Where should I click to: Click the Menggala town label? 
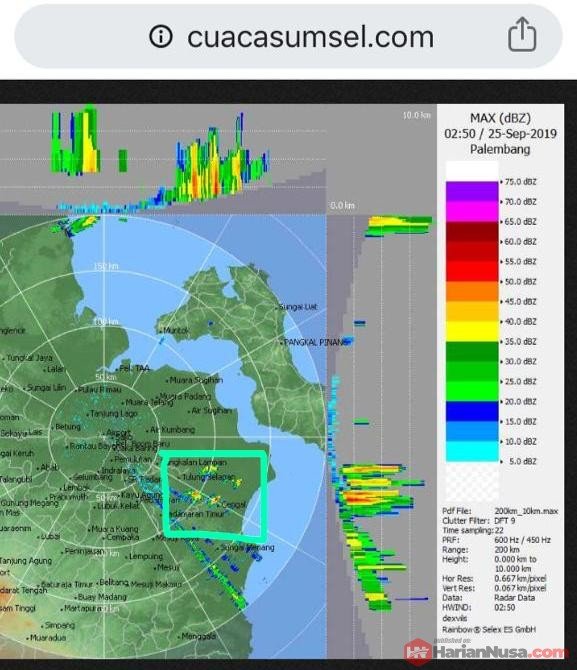tap(199, 636)
